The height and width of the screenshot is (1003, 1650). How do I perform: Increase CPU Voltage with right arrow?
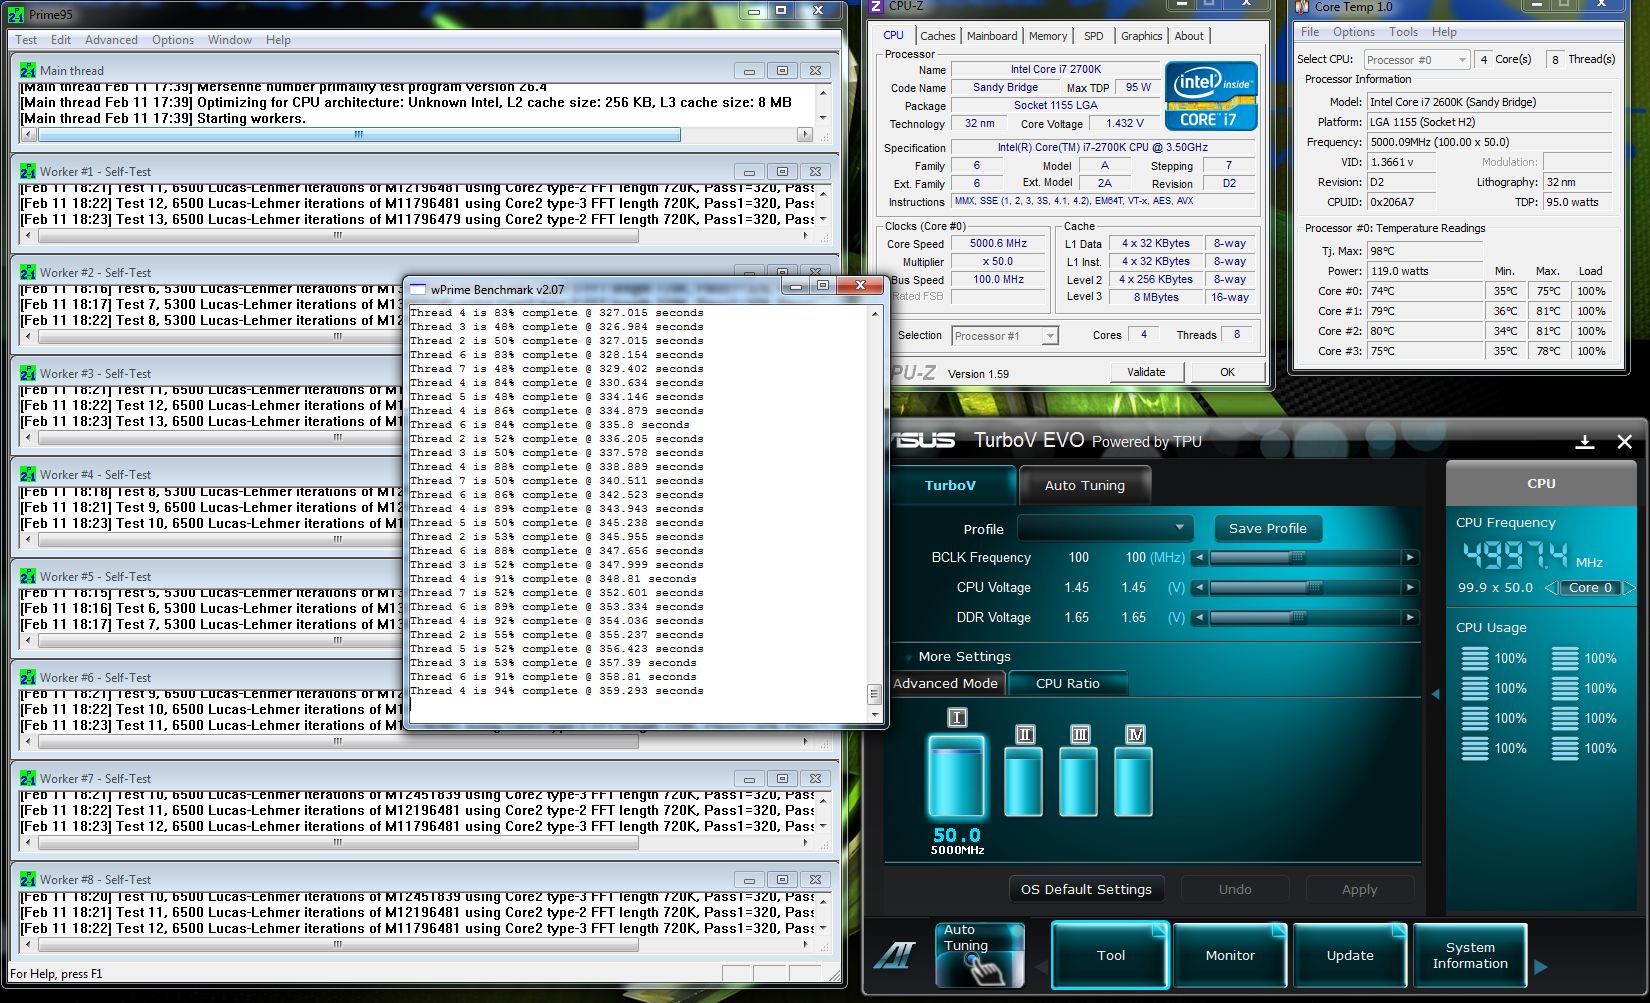(x=1410, y=588)
